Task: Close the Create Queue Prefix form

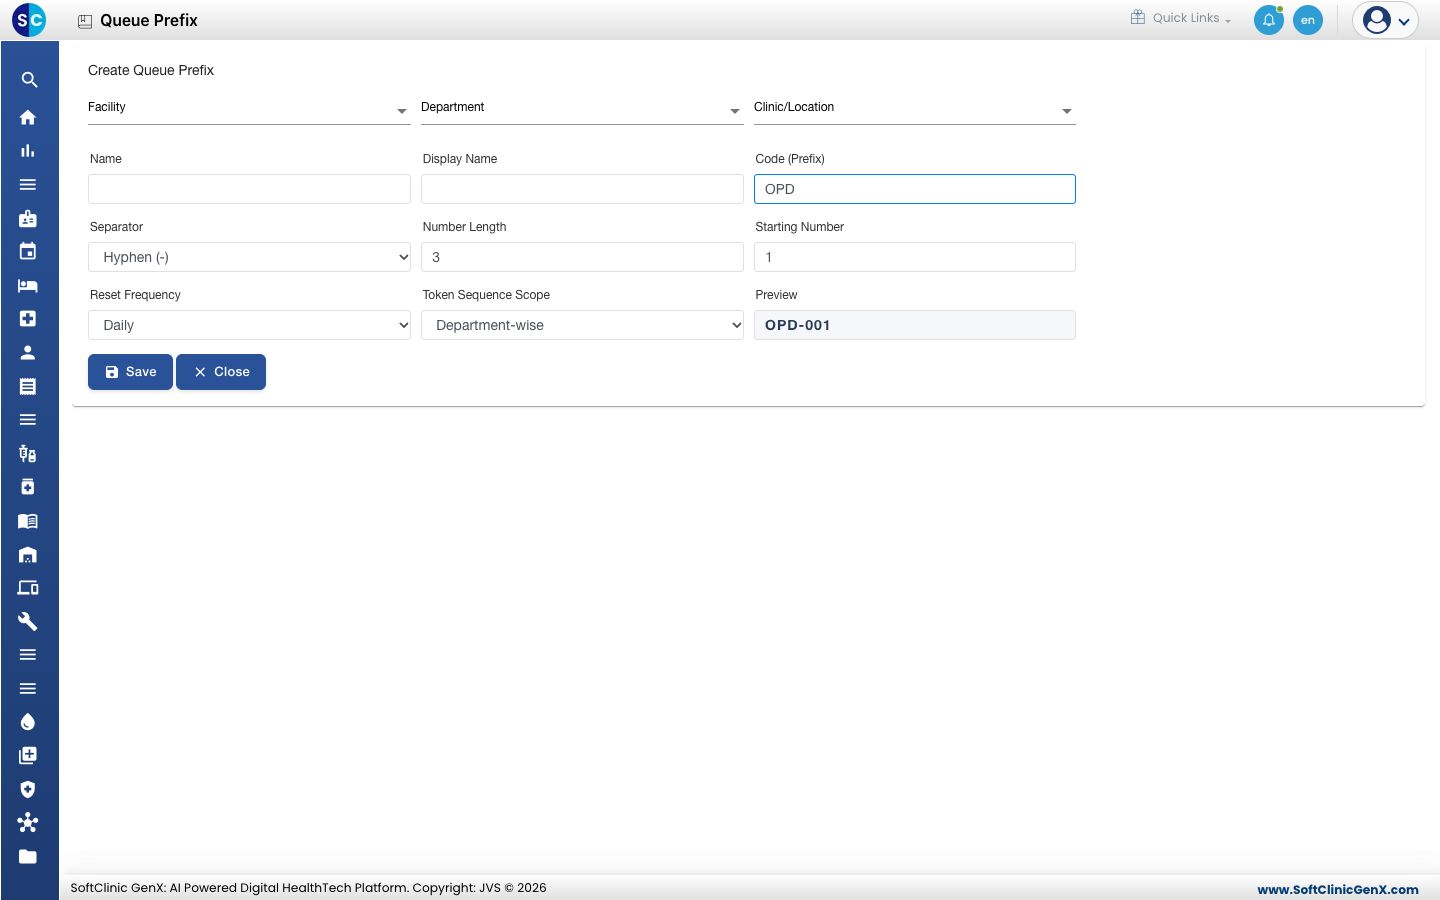Action: [221, 372]
